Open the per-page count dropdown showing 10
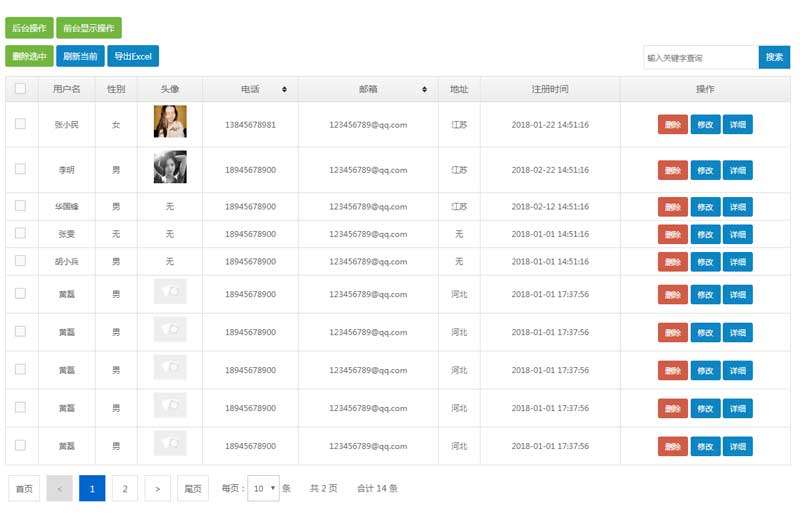Viewport: 800px width, 519px height. 264,489
